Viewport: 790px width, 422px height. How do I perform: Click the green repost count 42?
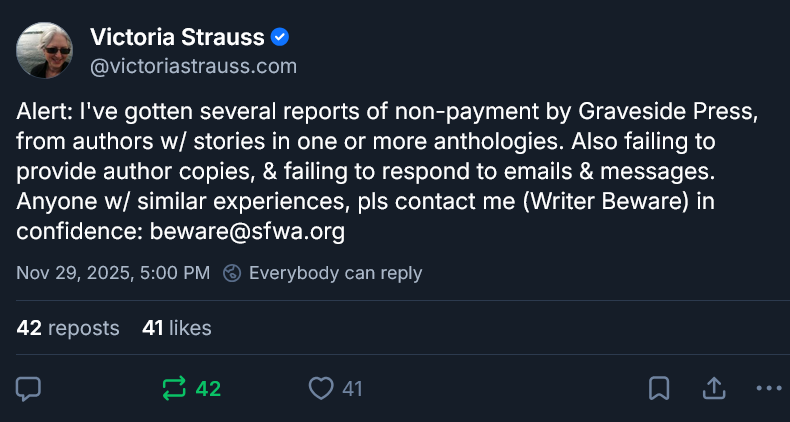pos(208,388)
